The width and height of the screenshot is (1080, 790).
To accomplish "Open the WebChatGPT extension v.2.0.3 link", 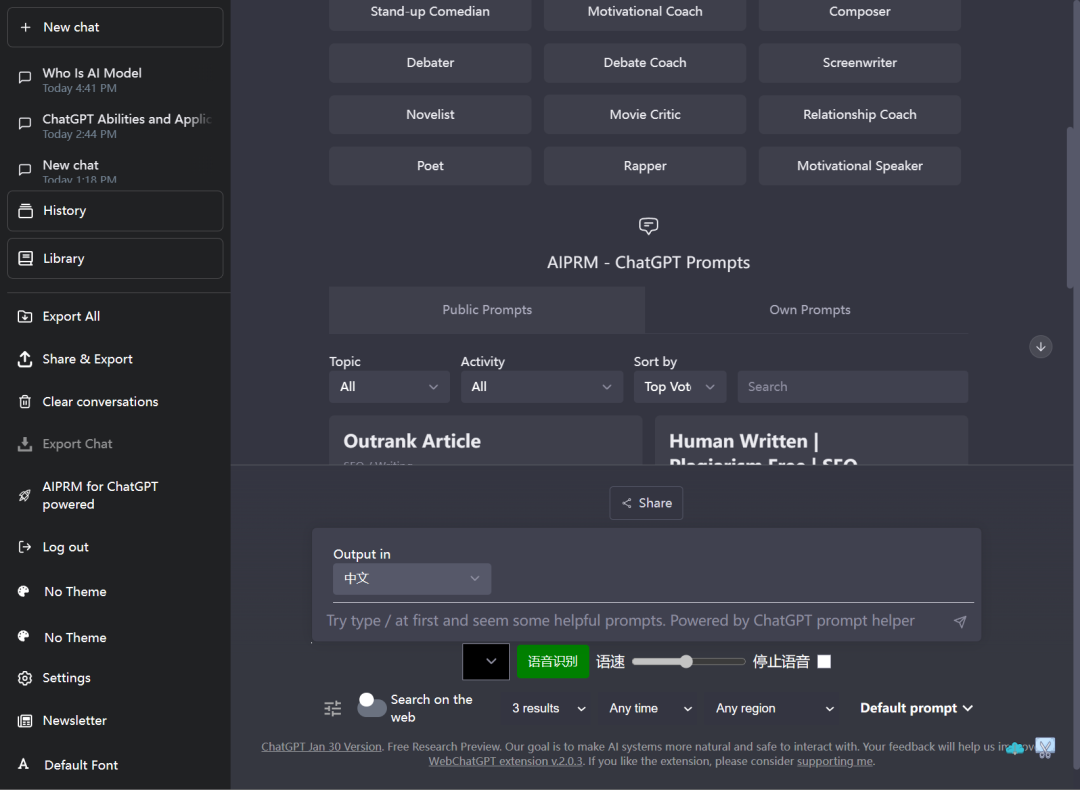I will click(x=506, y=761).
